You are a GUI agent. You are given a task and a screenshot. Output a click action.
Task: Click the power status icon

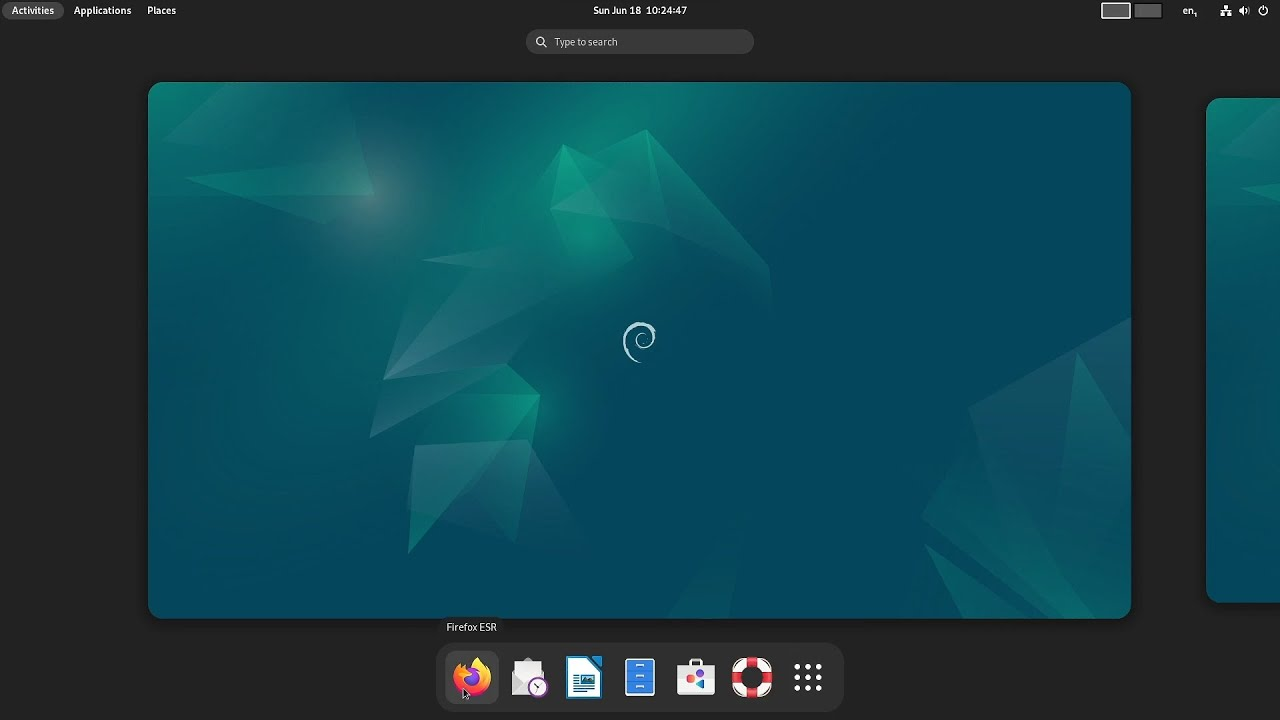coord(1262,11)
